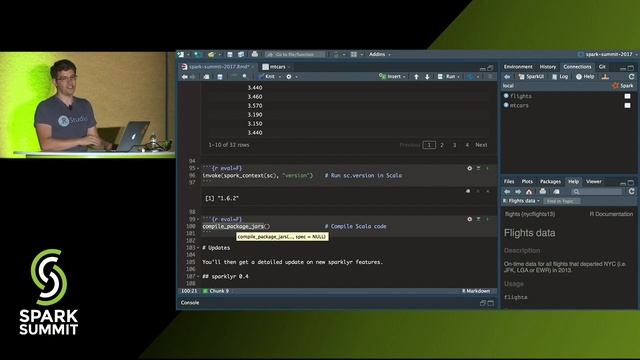The image size is (640, 360).
Task: Click chunk options gear on line 95 chunk
Action: coord(469,168)
